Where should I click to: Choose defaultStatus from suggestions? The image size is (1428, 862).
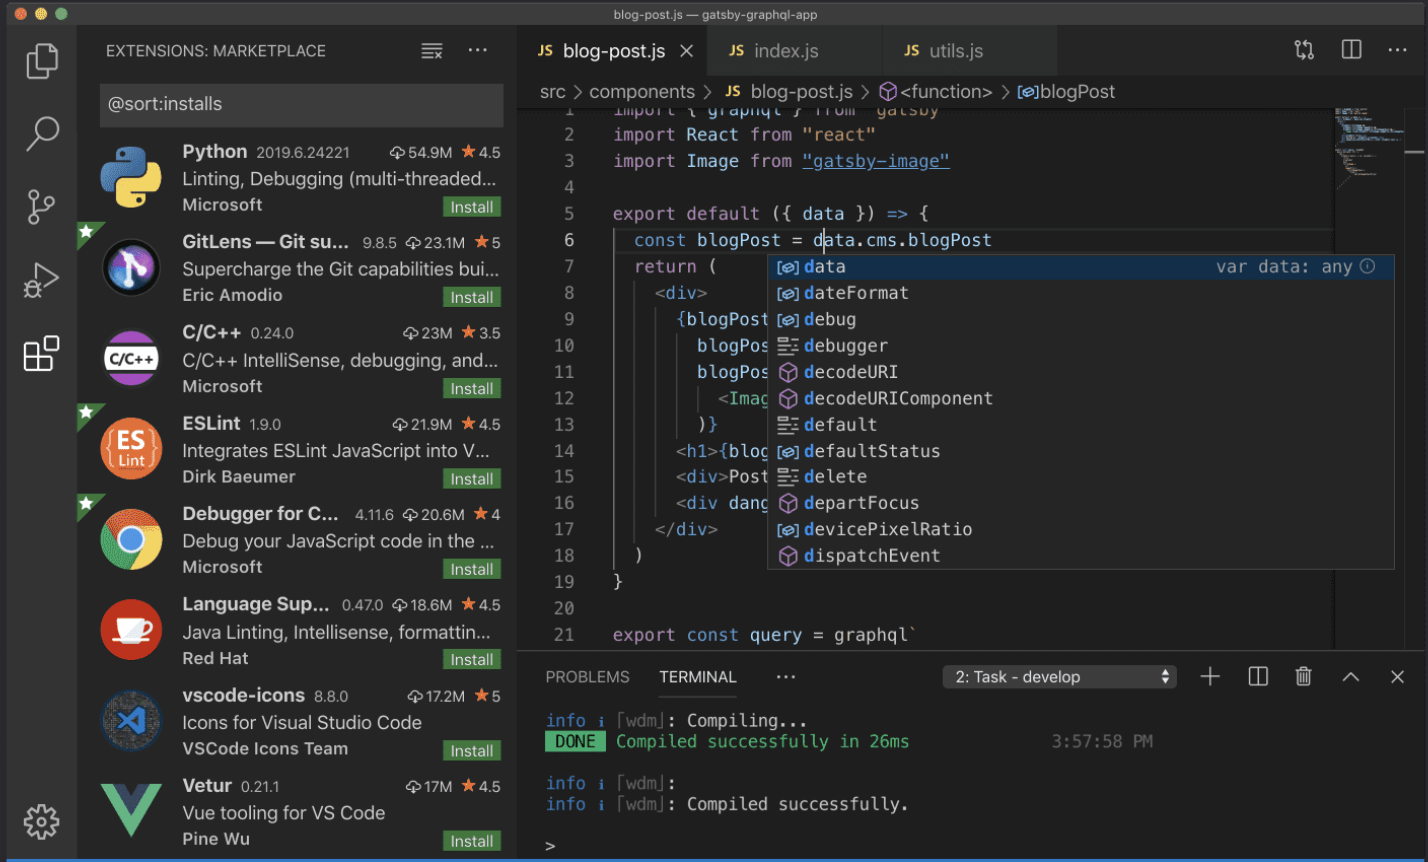[1080, 450]
